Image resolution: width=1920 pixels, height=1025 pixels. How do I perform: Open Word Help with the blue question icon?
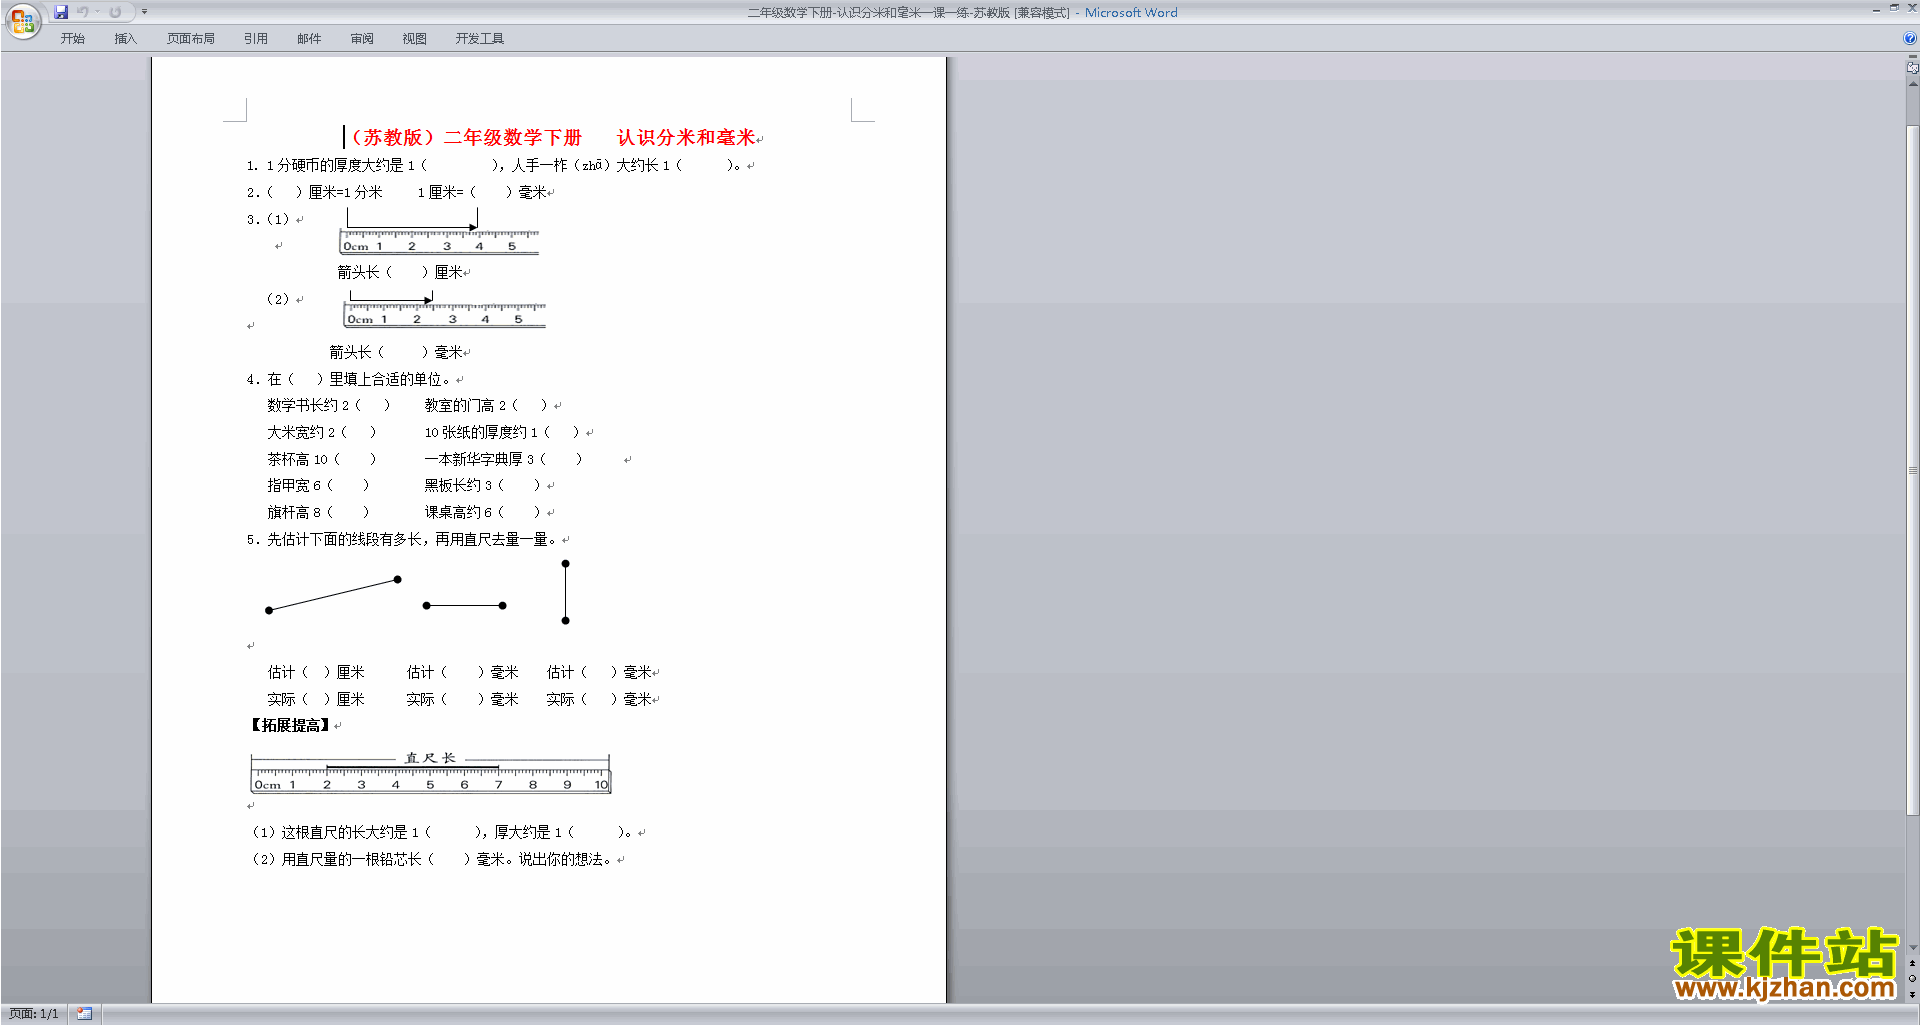click(x=1910, y=39)
